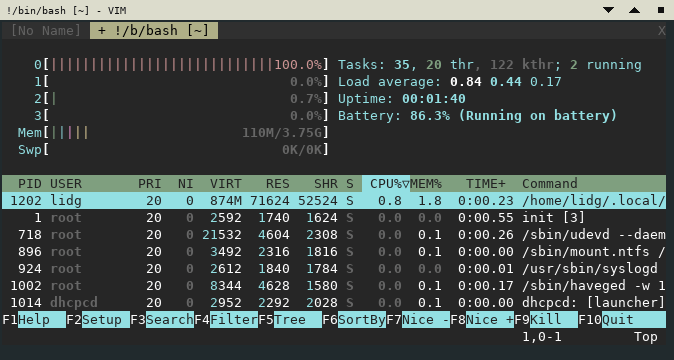Viewport: 674px width, 360px height.
Task: Select the /sbin/udevd process row
Action: point(334,235)
